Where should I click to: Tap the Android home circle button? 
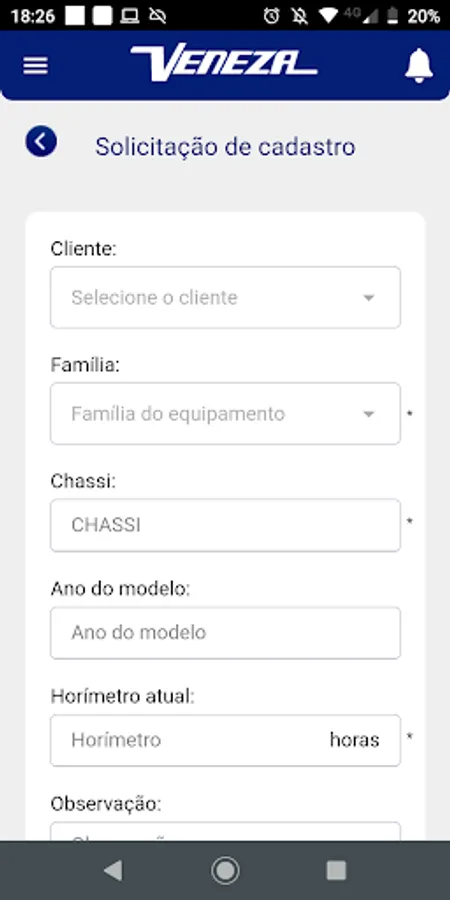tap(225, 871)
